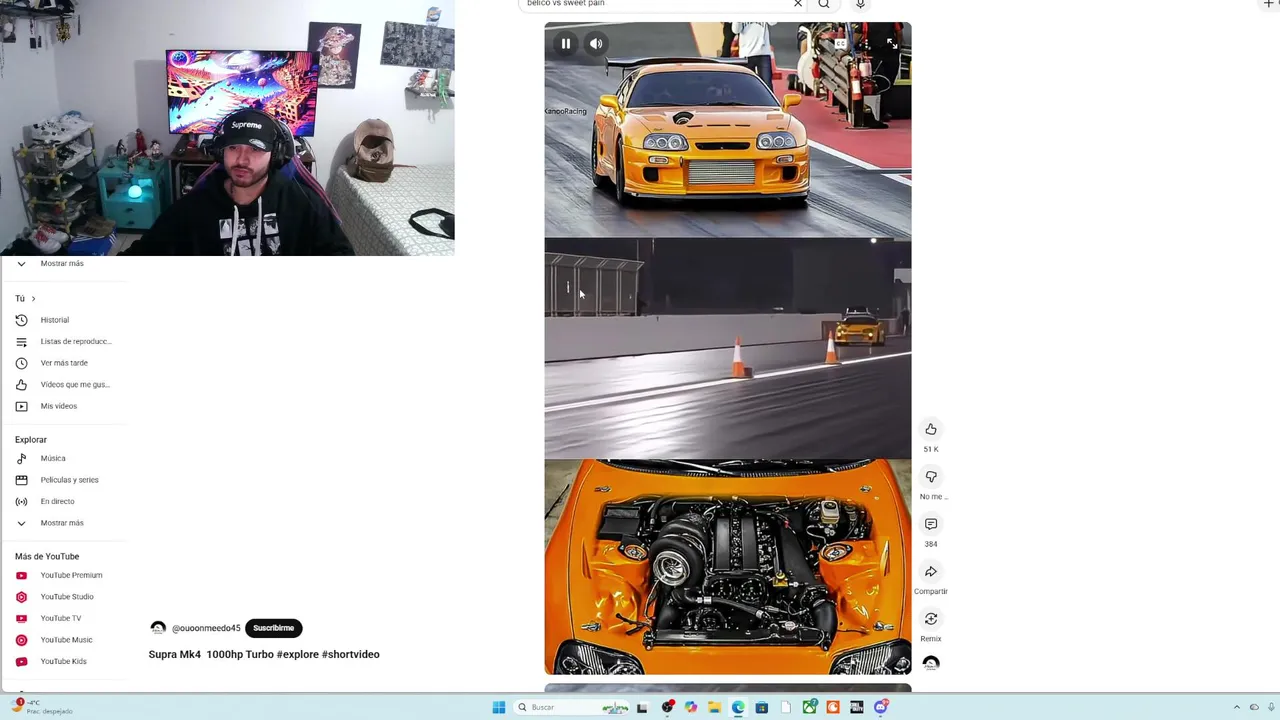The height and width of the screenshot is (720, 1280).
Task: Dislike the Supra Mk4 Short
Action: click(931, 477)
